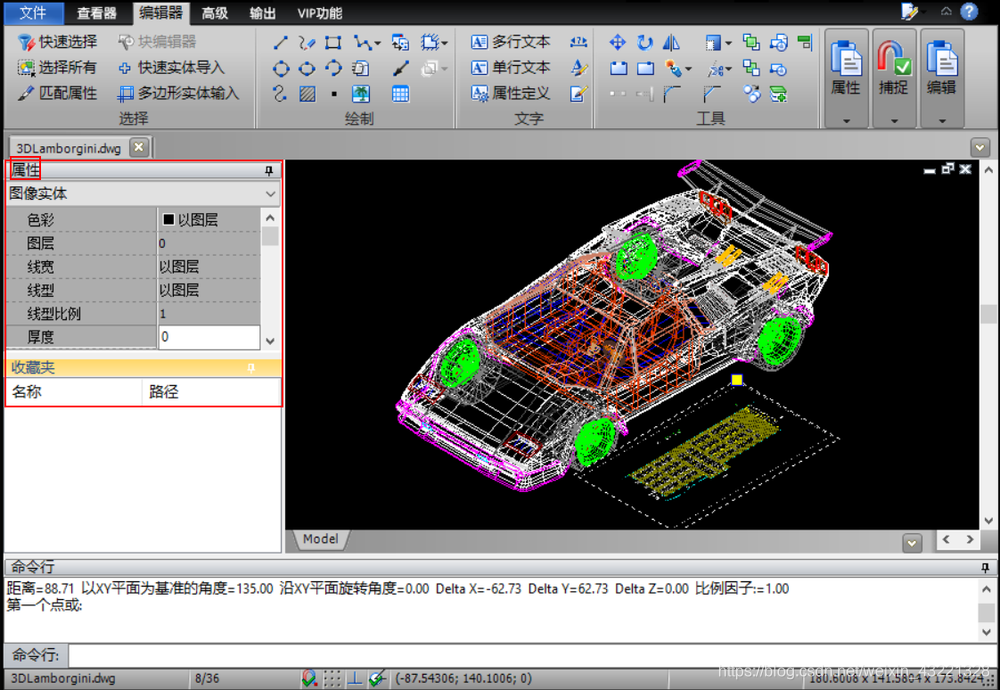Switch to the 输出 ribbon tab
Viewport: 1000px width, 690px height.
coord(262,13)
